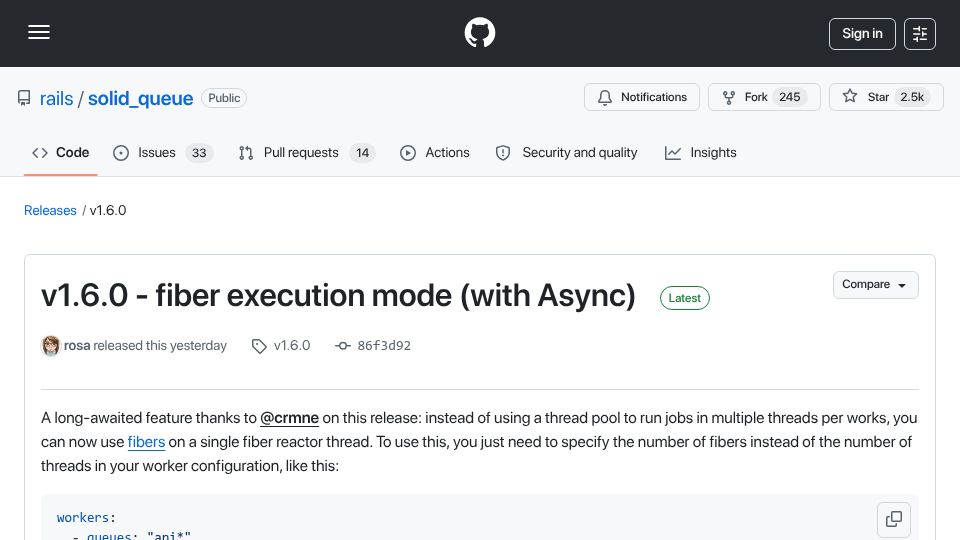Screen dimensions: 960x540
Task: Click the v1.6.0 breadcrumb text
Action: (x=108, y=211)
